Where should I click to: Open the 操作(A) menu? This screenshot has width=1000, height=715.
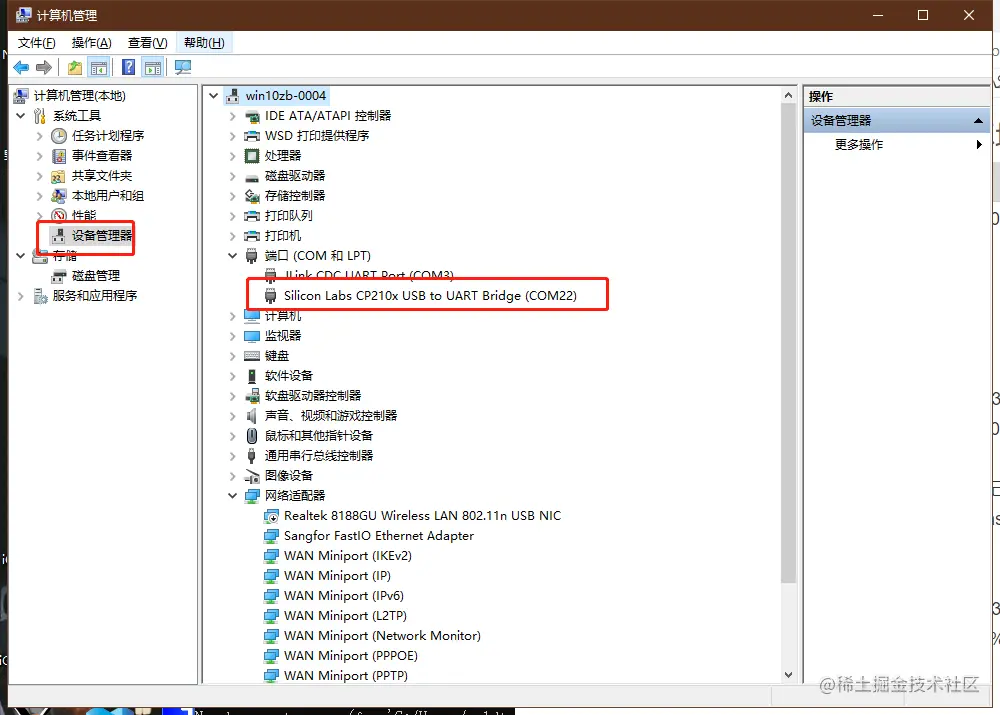tap(91, 43)
